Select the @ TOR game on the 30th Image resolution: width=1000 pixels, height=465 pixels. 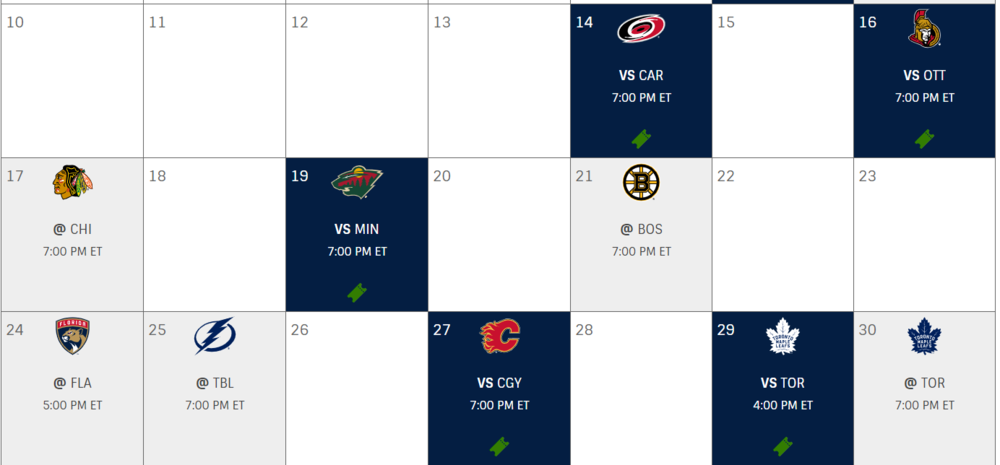point(925,383)
